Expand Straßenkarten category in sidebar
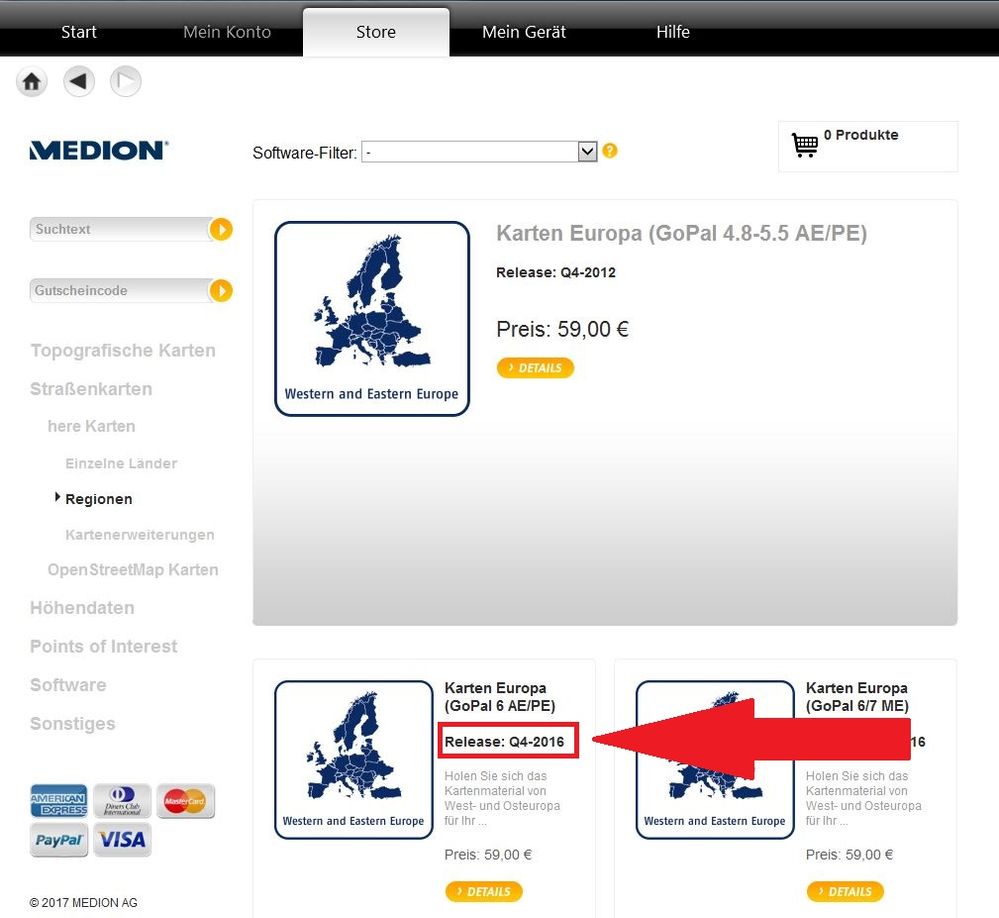Screen dimensions: 999x918 coord(91,389)
